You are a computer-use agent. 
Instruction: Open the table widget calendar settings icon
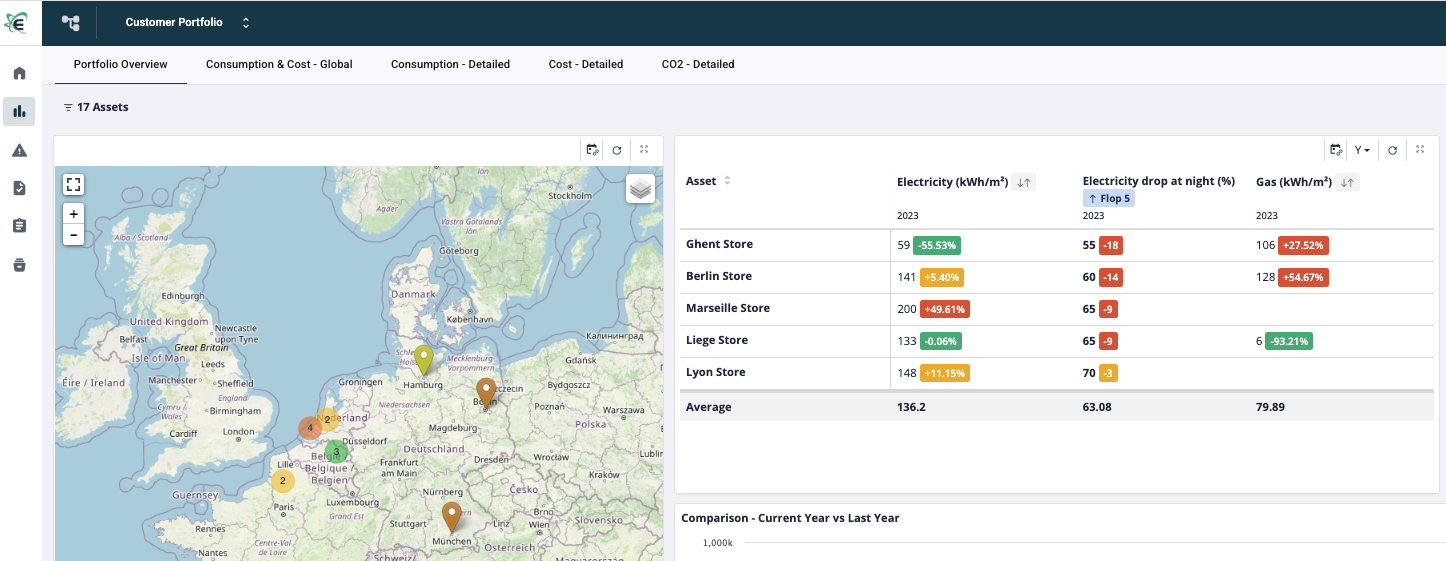pyautogui.click(x=1336, y=150)
